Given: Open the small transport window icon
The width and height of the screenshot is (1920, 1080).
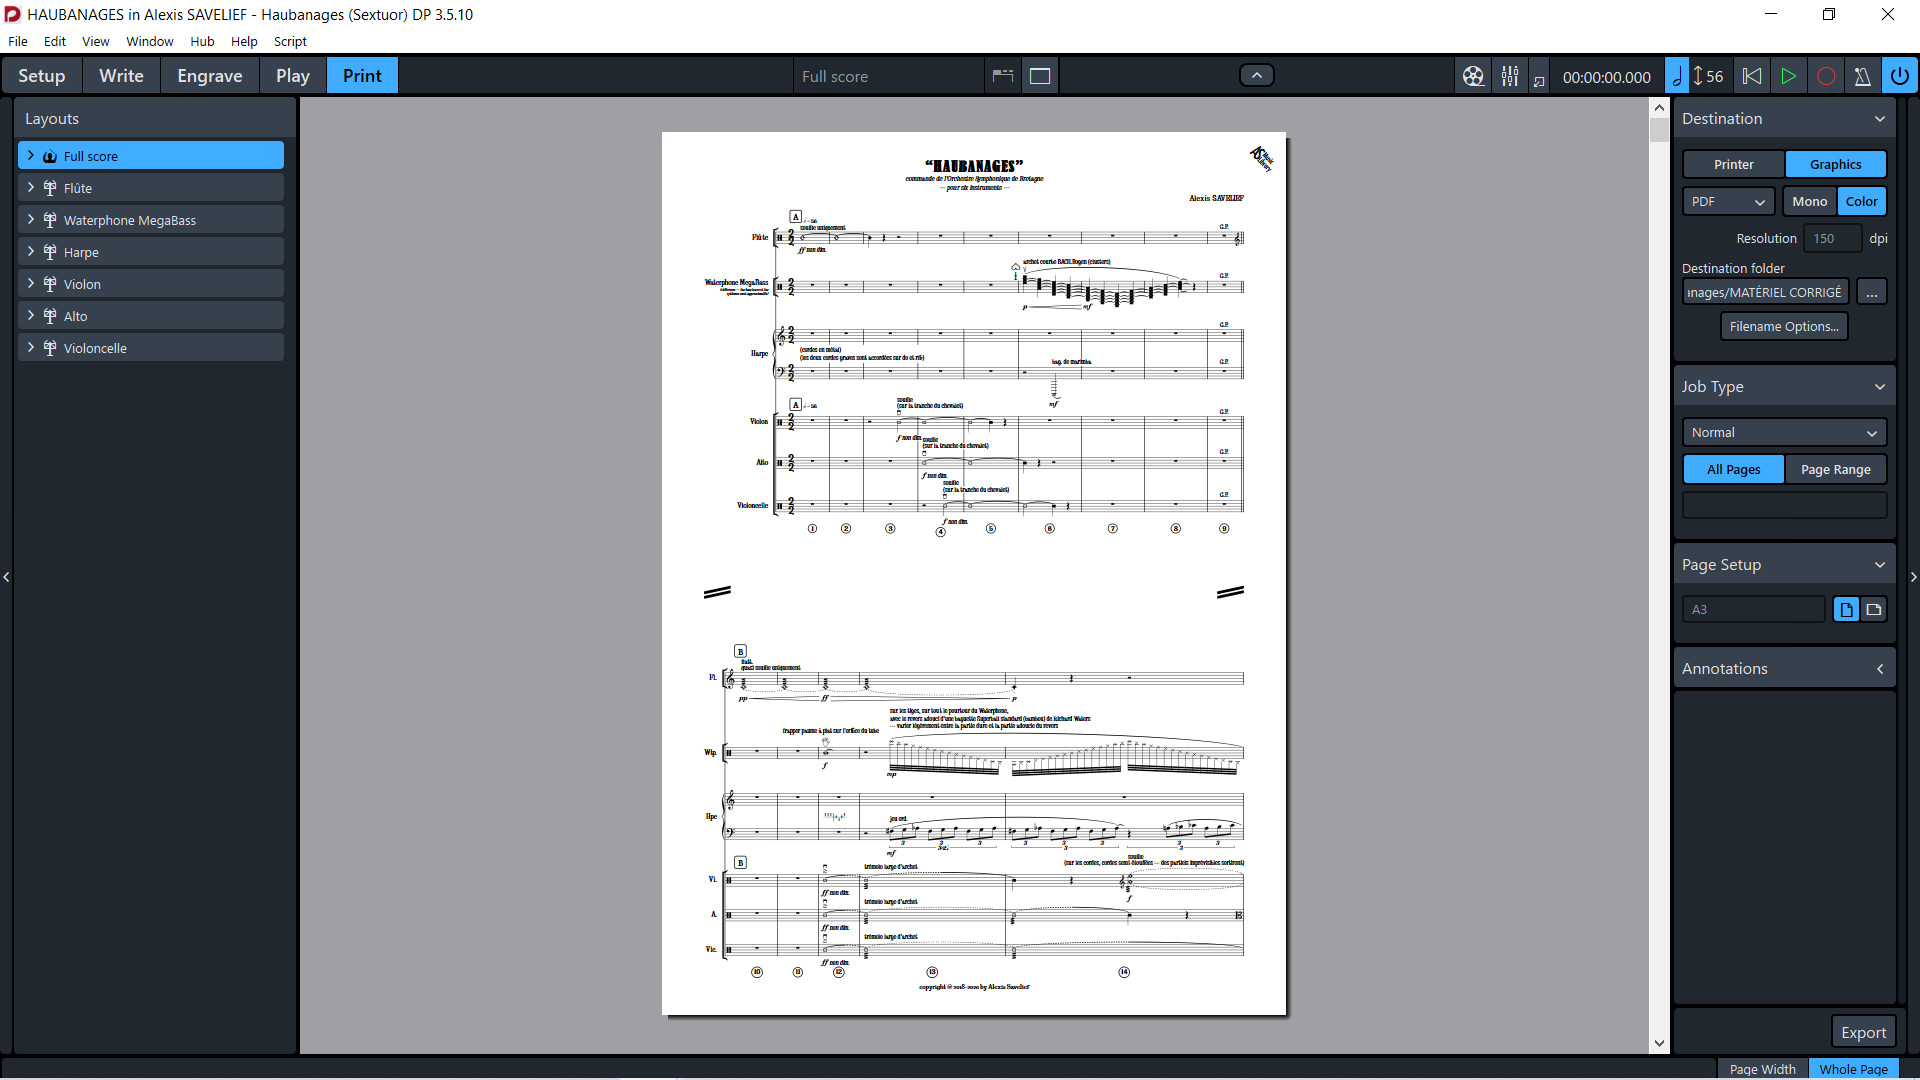Looking at the screenshot, I should pos(1539,81).
